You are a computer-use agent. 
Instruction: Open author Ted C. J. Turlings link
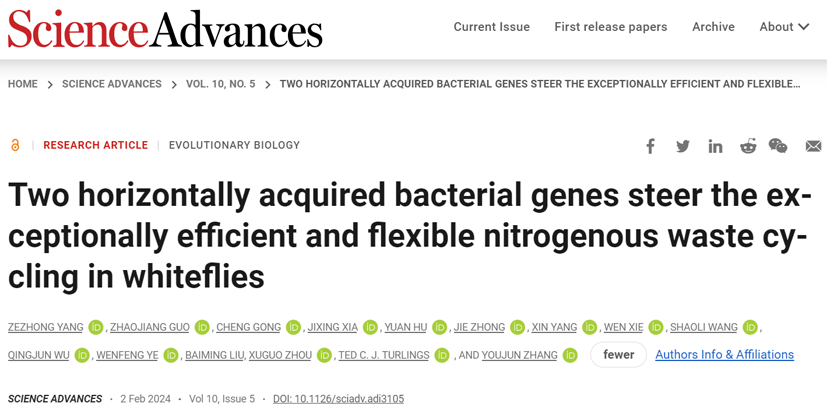coord(383,355)
